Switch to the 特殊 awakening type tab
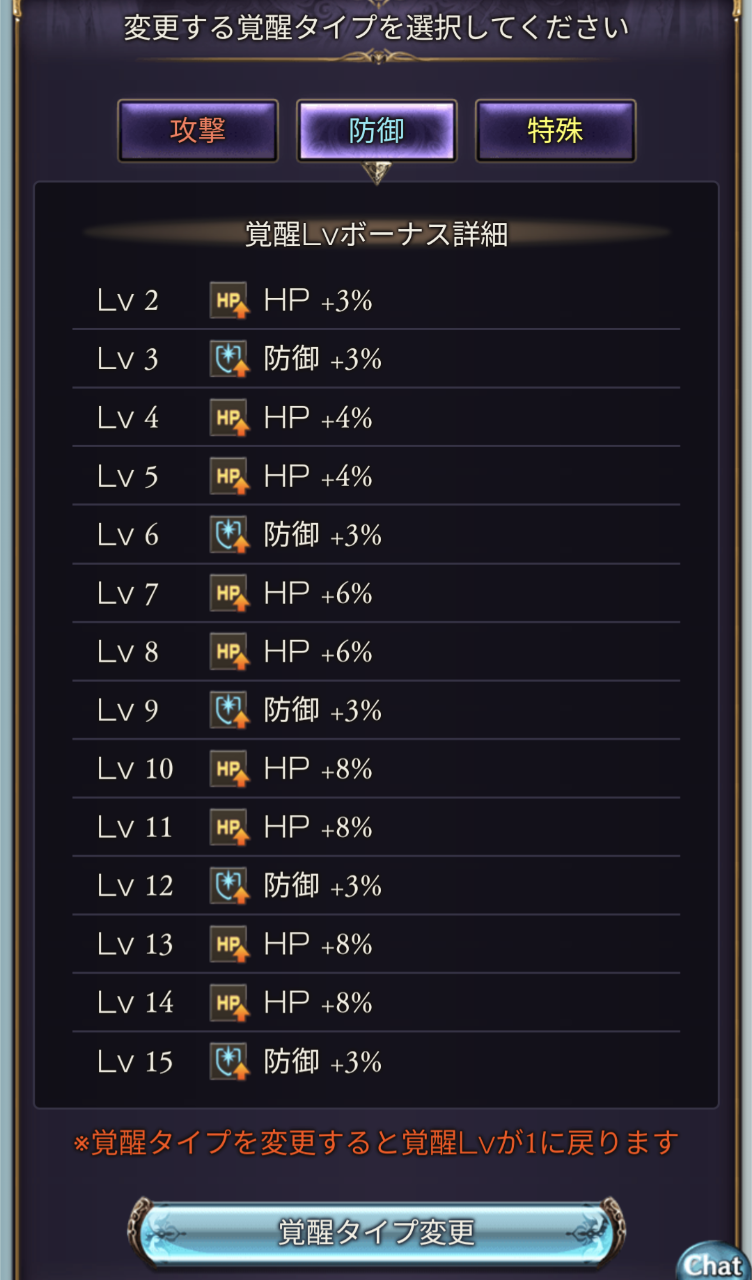The width and height of the screenshot is (752, 1280). click(x=555, y=131)
